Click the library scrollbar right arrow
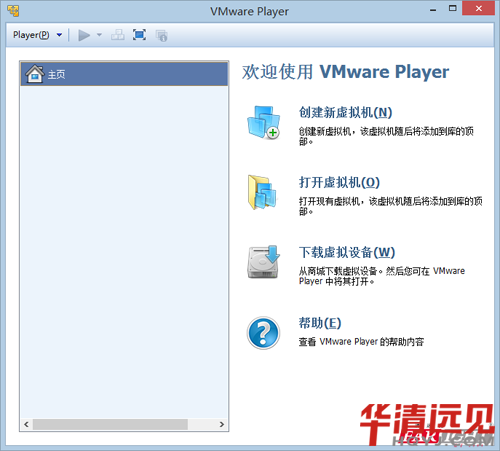500x451 pixels. click(222, 424)
